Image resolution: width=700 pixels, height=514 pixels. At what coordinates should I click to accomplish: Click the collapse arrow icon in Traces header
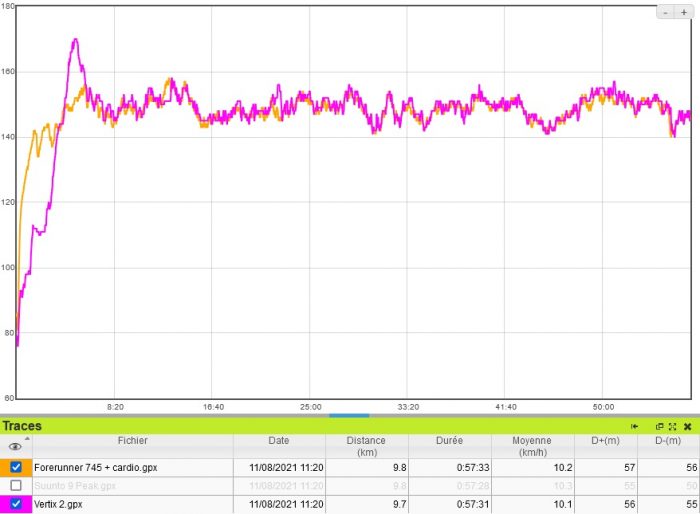(x=634, y=426)
